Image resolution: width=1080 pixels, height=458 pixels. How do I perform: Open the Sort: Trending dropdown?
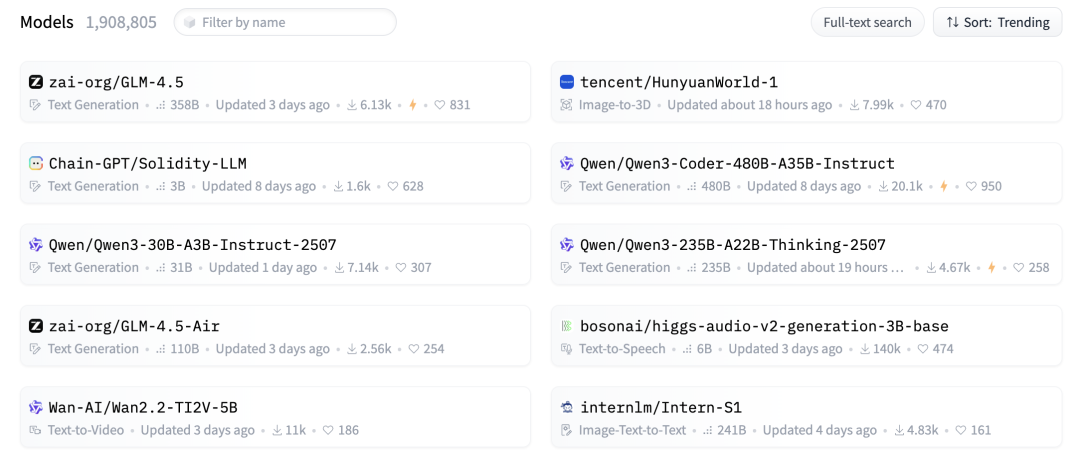click(997, 22)
